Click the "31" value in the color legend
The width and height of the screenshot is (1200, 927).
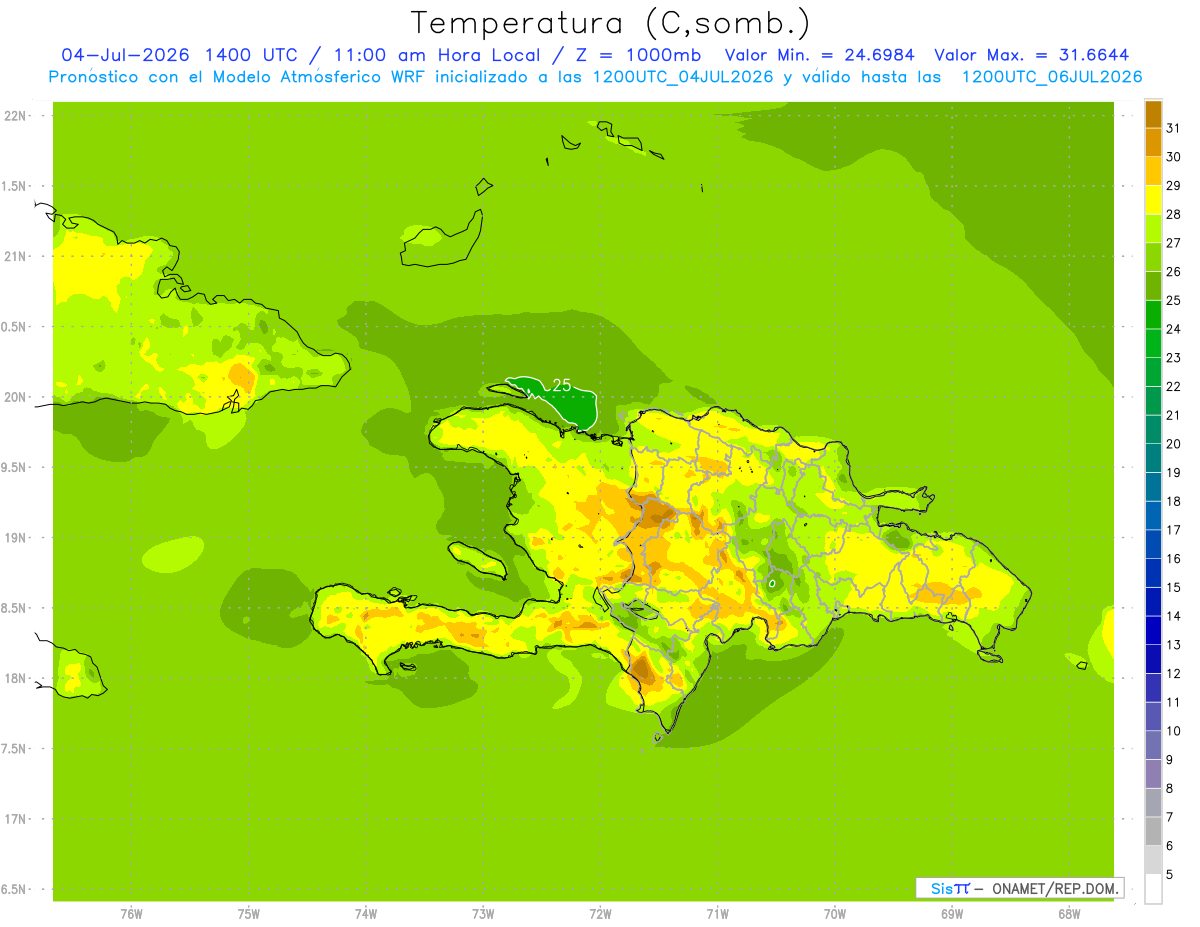pyautogui.click(x=1173, y=128)
